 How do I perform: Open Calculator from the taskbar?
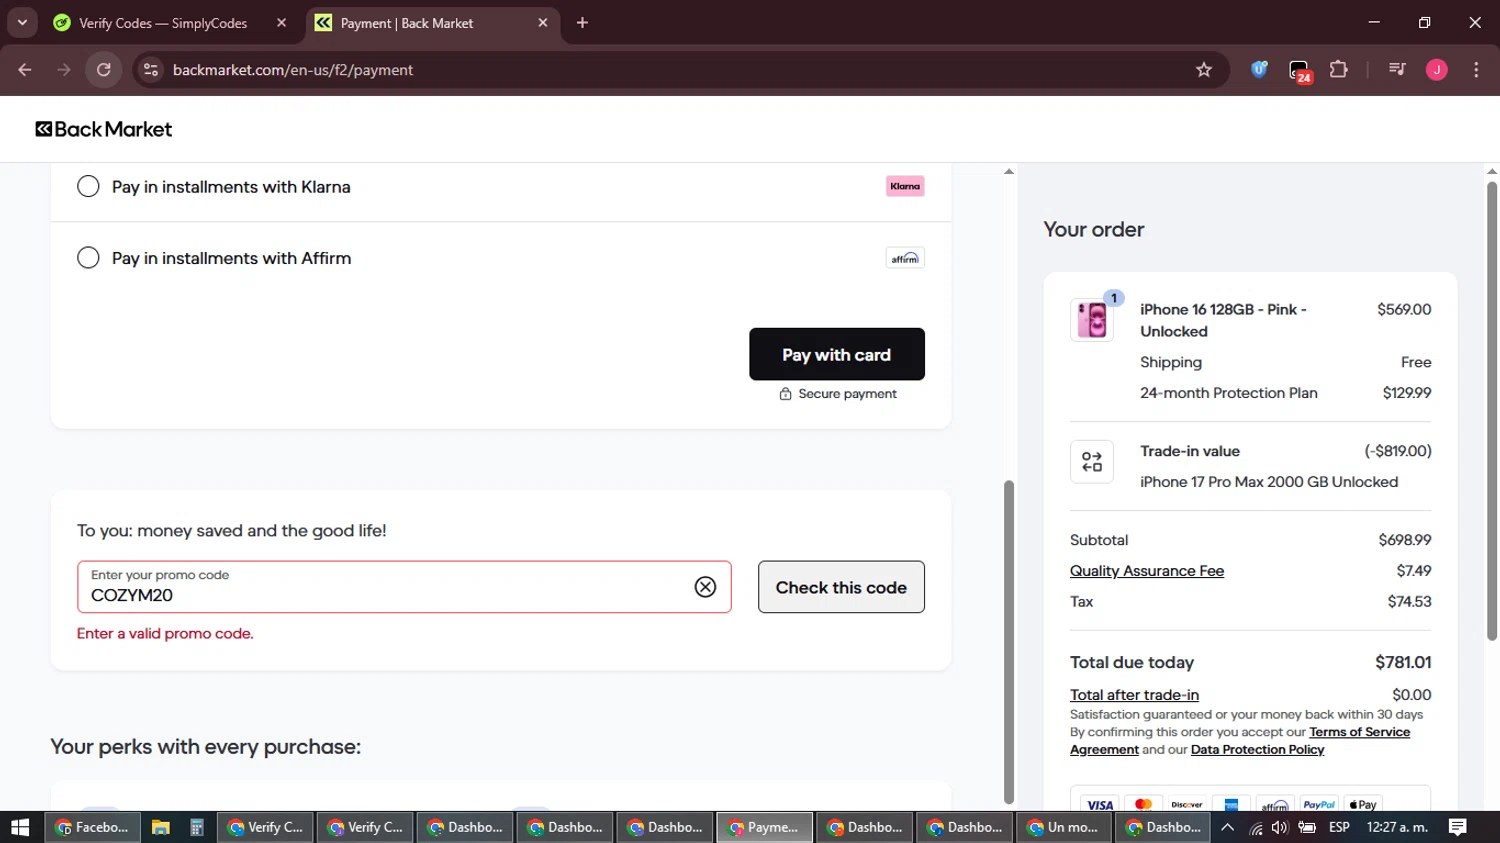point(197,827)
